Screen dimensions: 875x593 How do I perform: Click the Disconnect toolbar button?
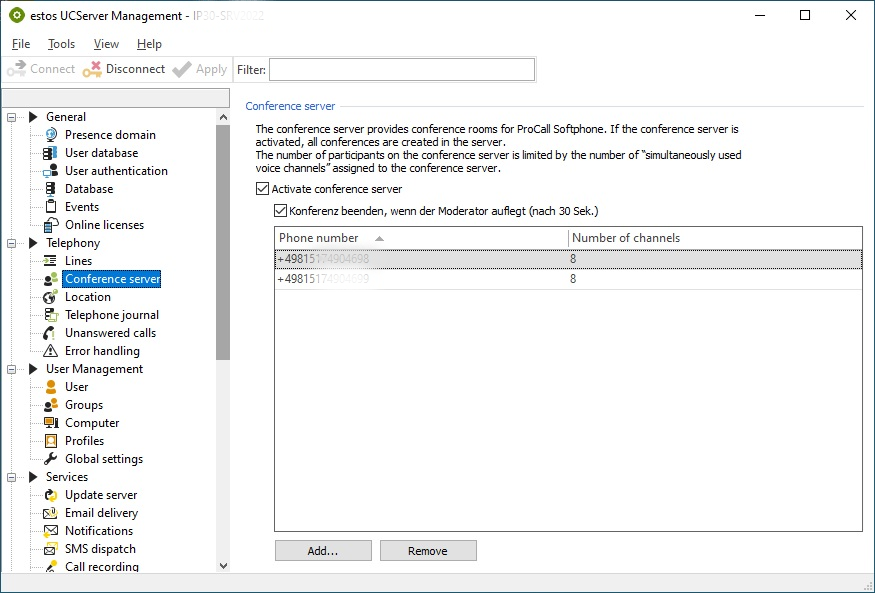124,69
